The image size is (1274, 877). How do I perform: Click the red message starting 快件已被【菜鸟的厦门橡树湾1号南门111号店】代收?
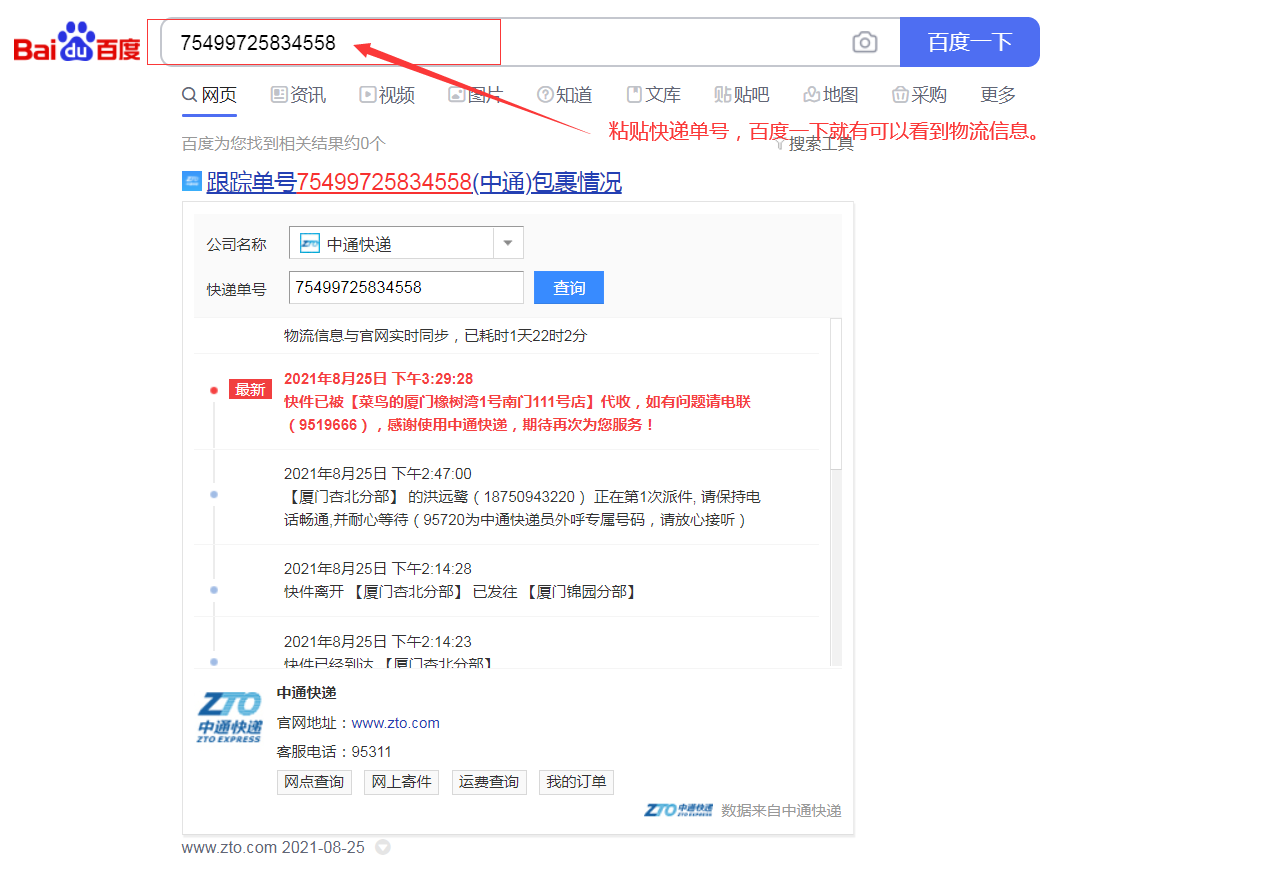tap(517, 413)
